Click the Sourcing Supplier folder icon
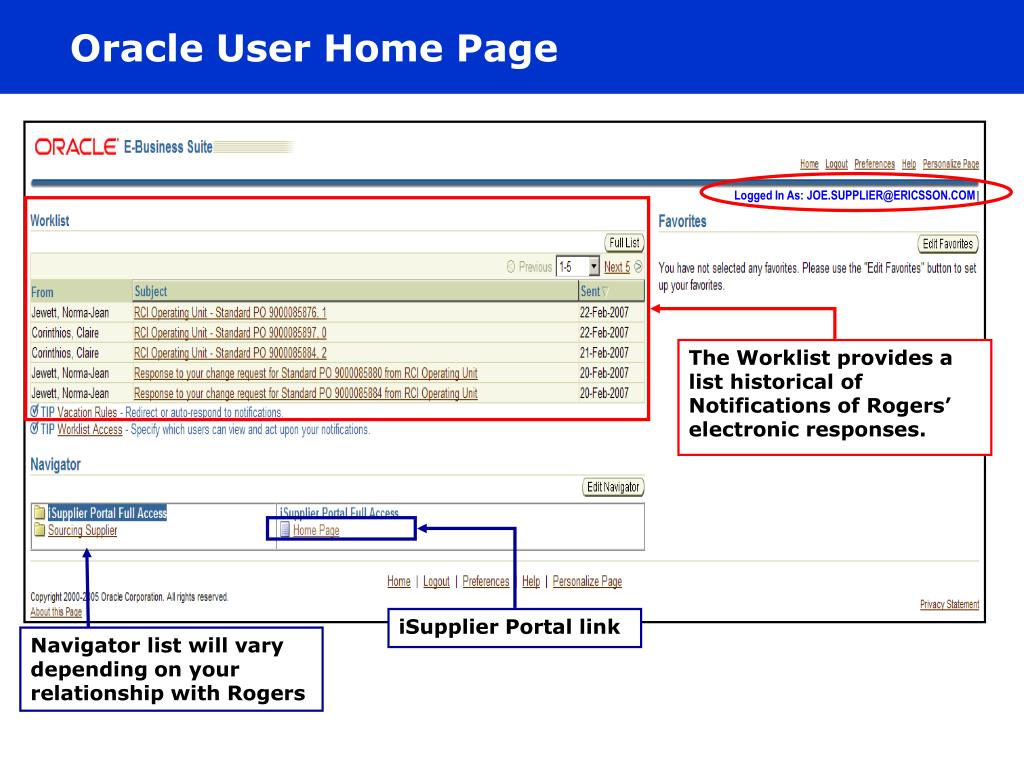The height and width of the screenshot is (768, 1024). 39,531
